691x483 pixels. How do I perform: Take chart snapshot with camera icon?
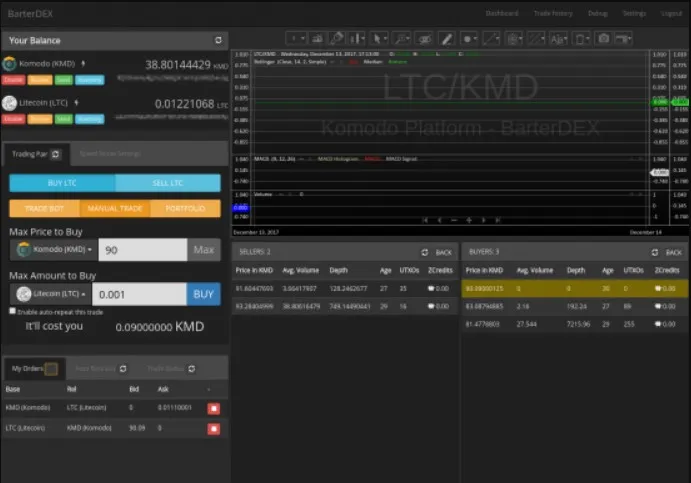[x=603, y=39]
